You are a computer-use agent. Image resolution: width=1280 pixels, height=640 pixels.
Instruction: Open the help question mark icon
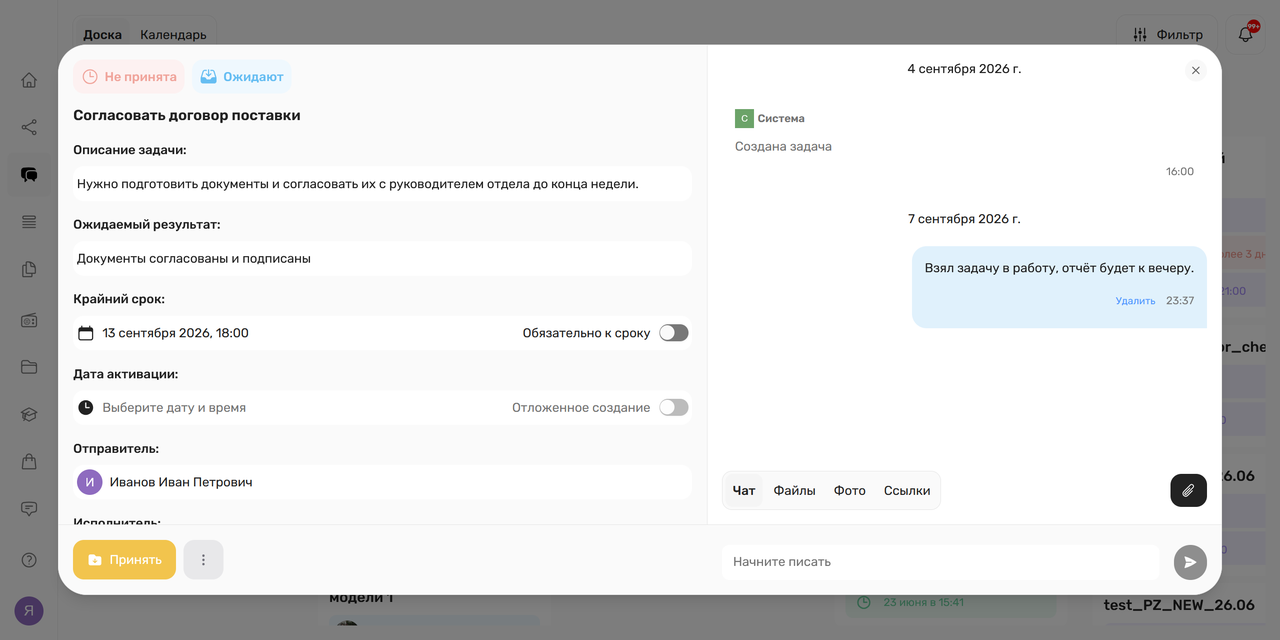tap(29, 560)
